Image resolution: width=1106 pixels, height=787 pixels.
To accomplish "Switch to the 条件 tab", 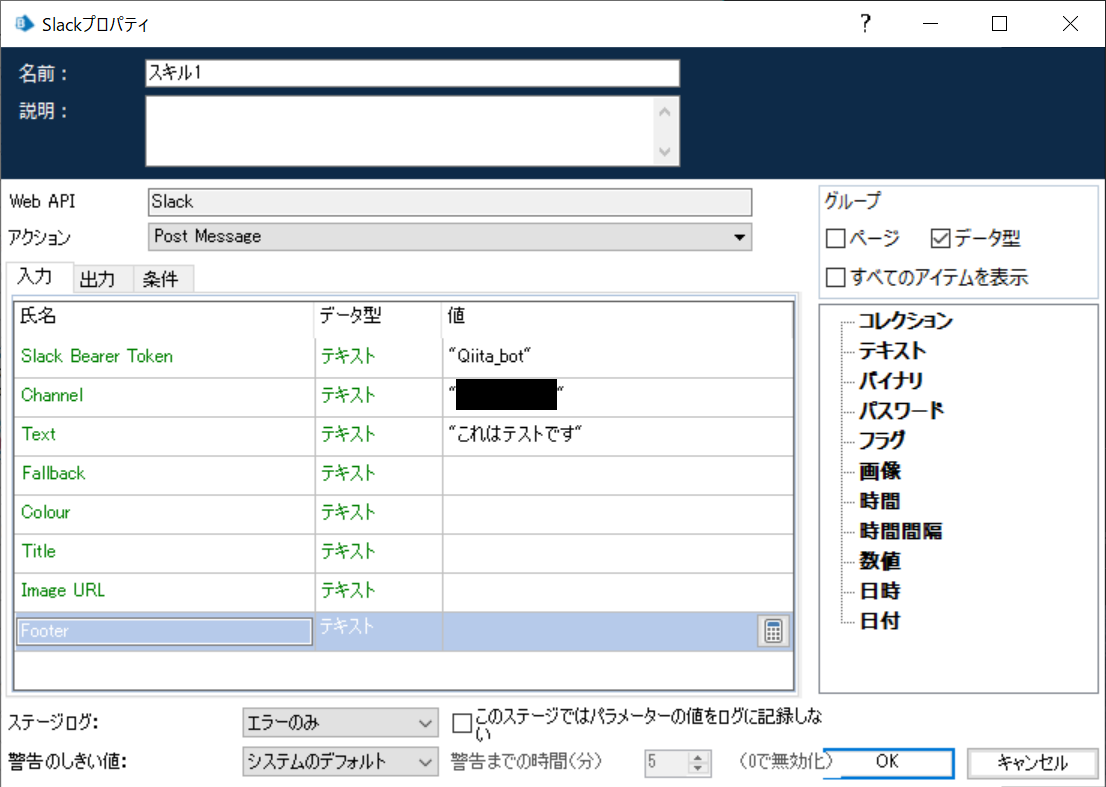I will (162, 278).
